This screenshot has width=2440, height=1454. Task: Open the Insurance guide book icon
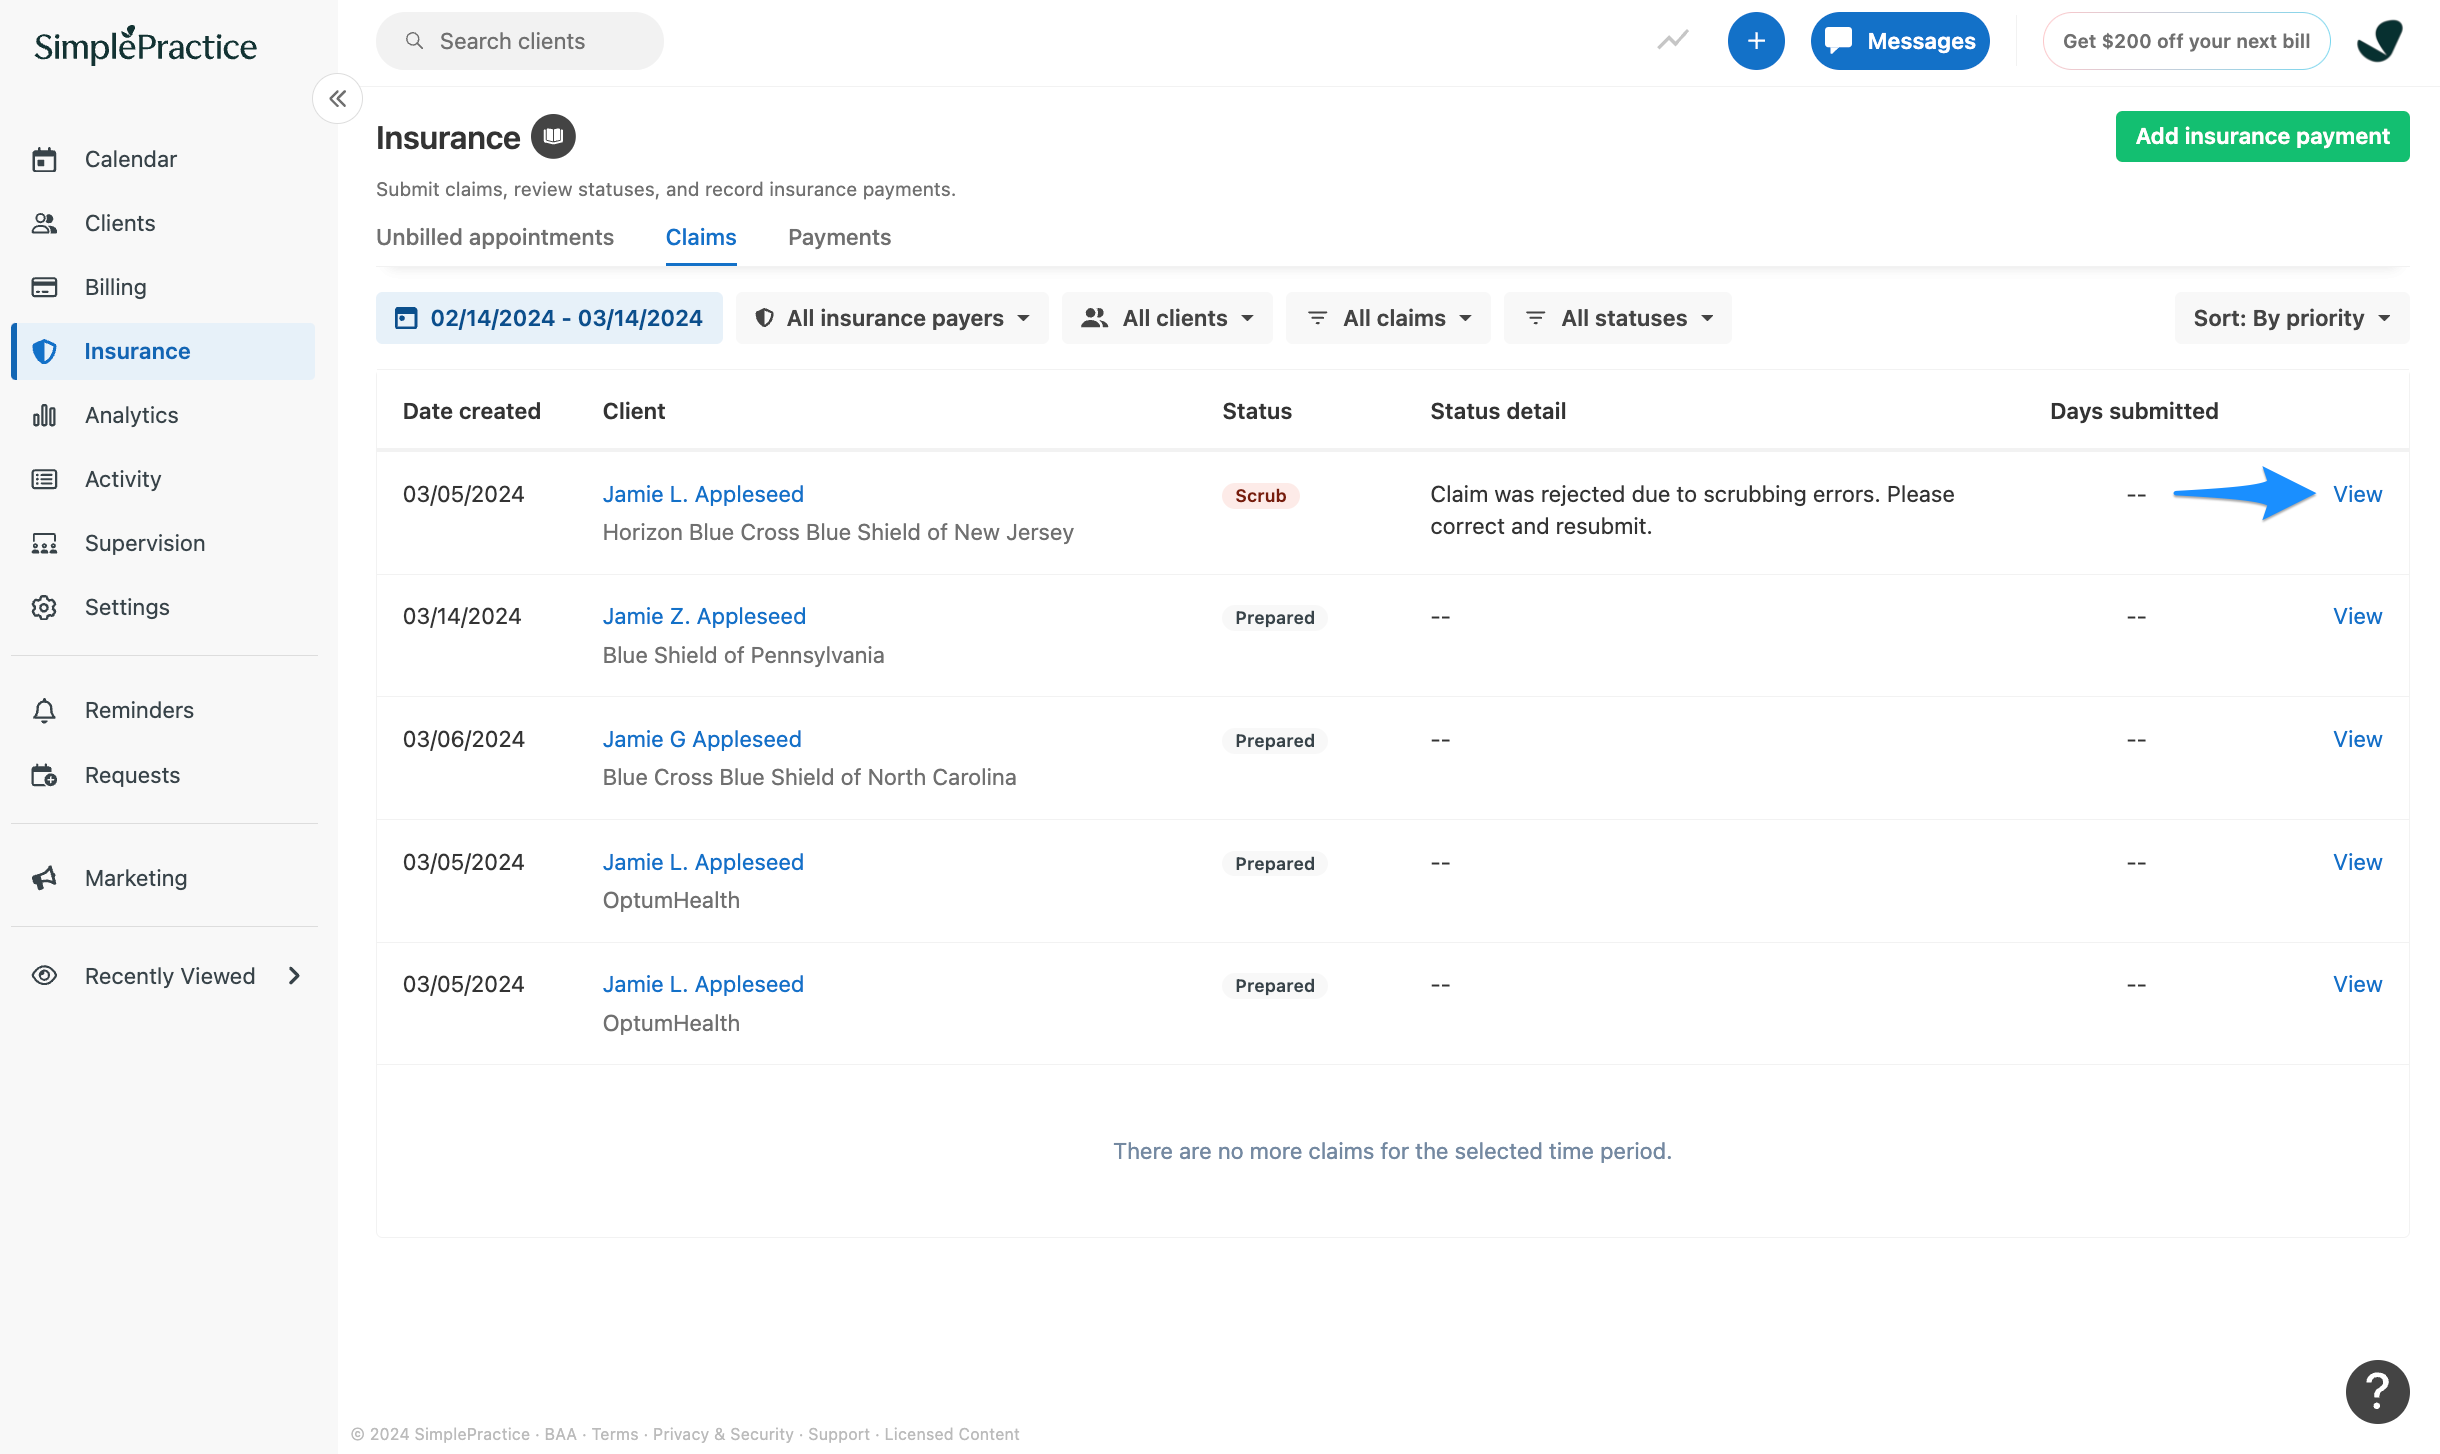(x=553, y=136)
